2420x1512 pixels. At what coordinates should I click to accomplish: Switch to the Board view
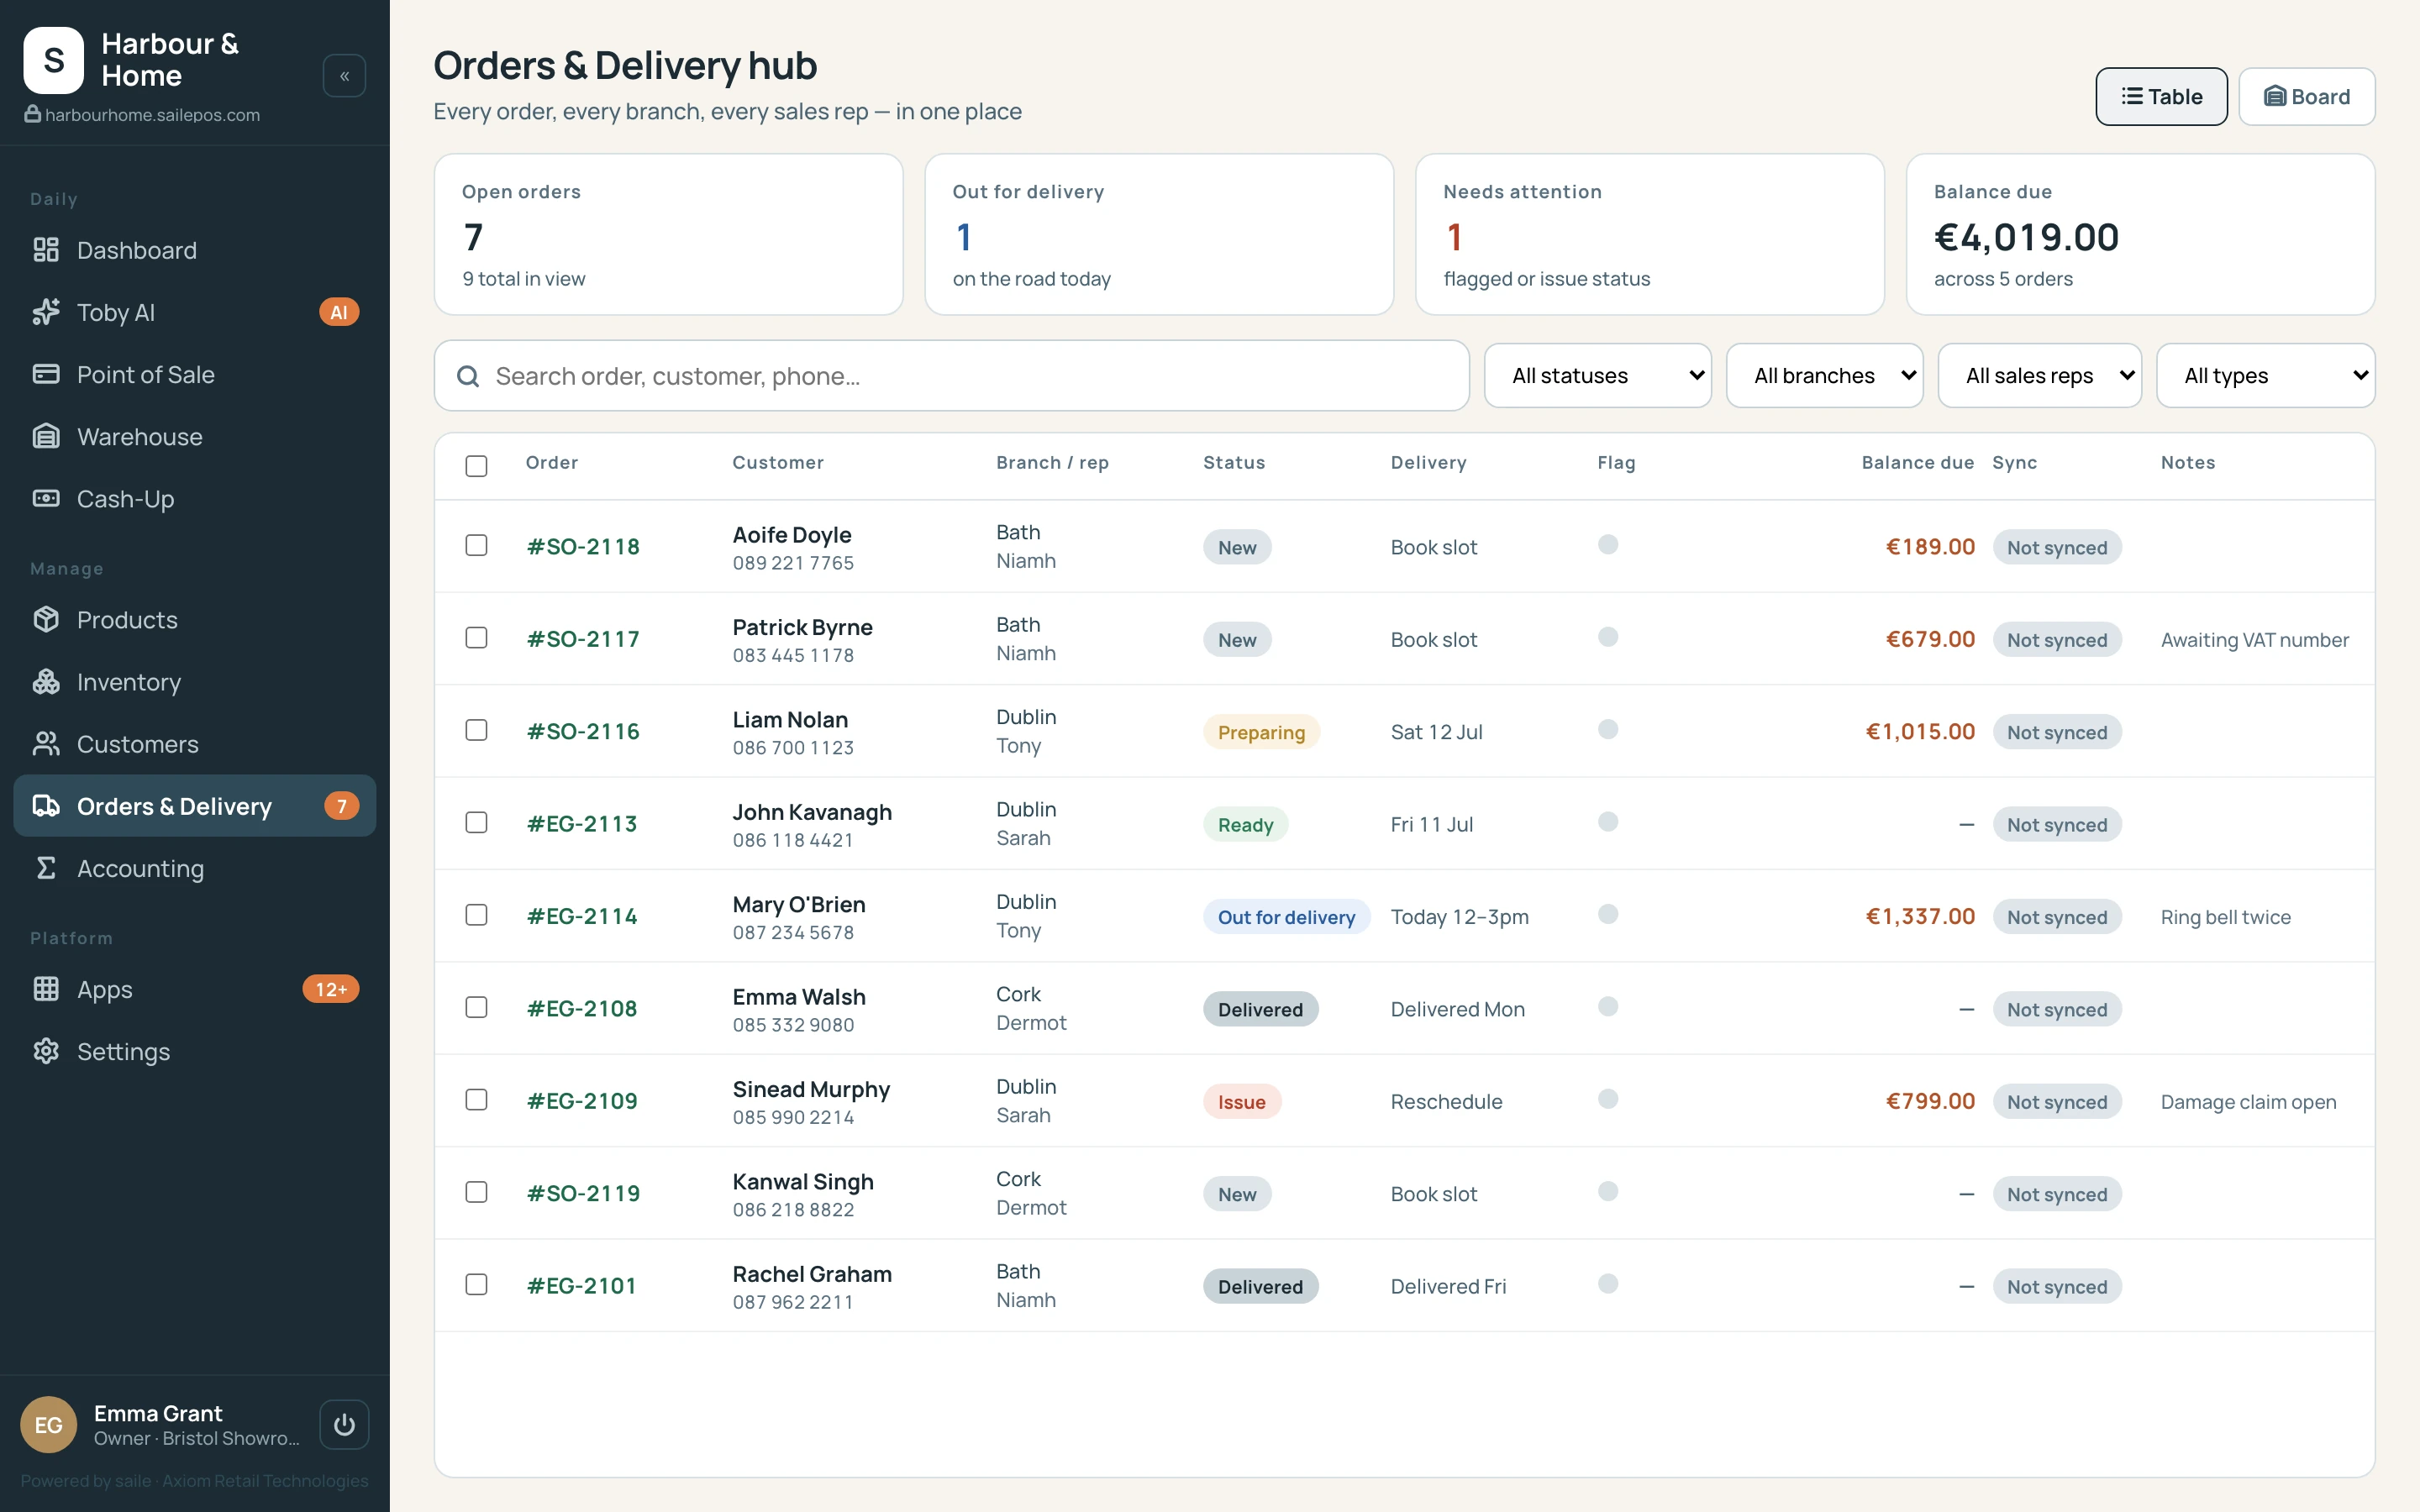tap(2306, 97)
